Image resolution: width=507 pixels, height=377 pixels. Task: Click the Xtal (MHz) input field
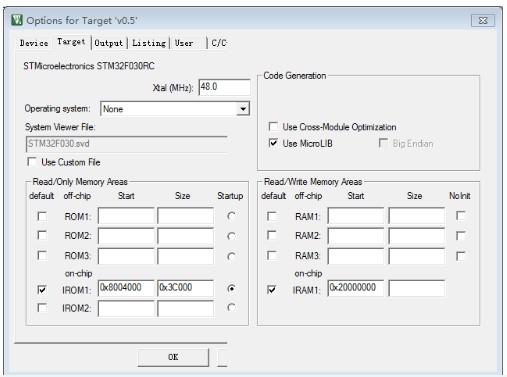coord(224,87)
